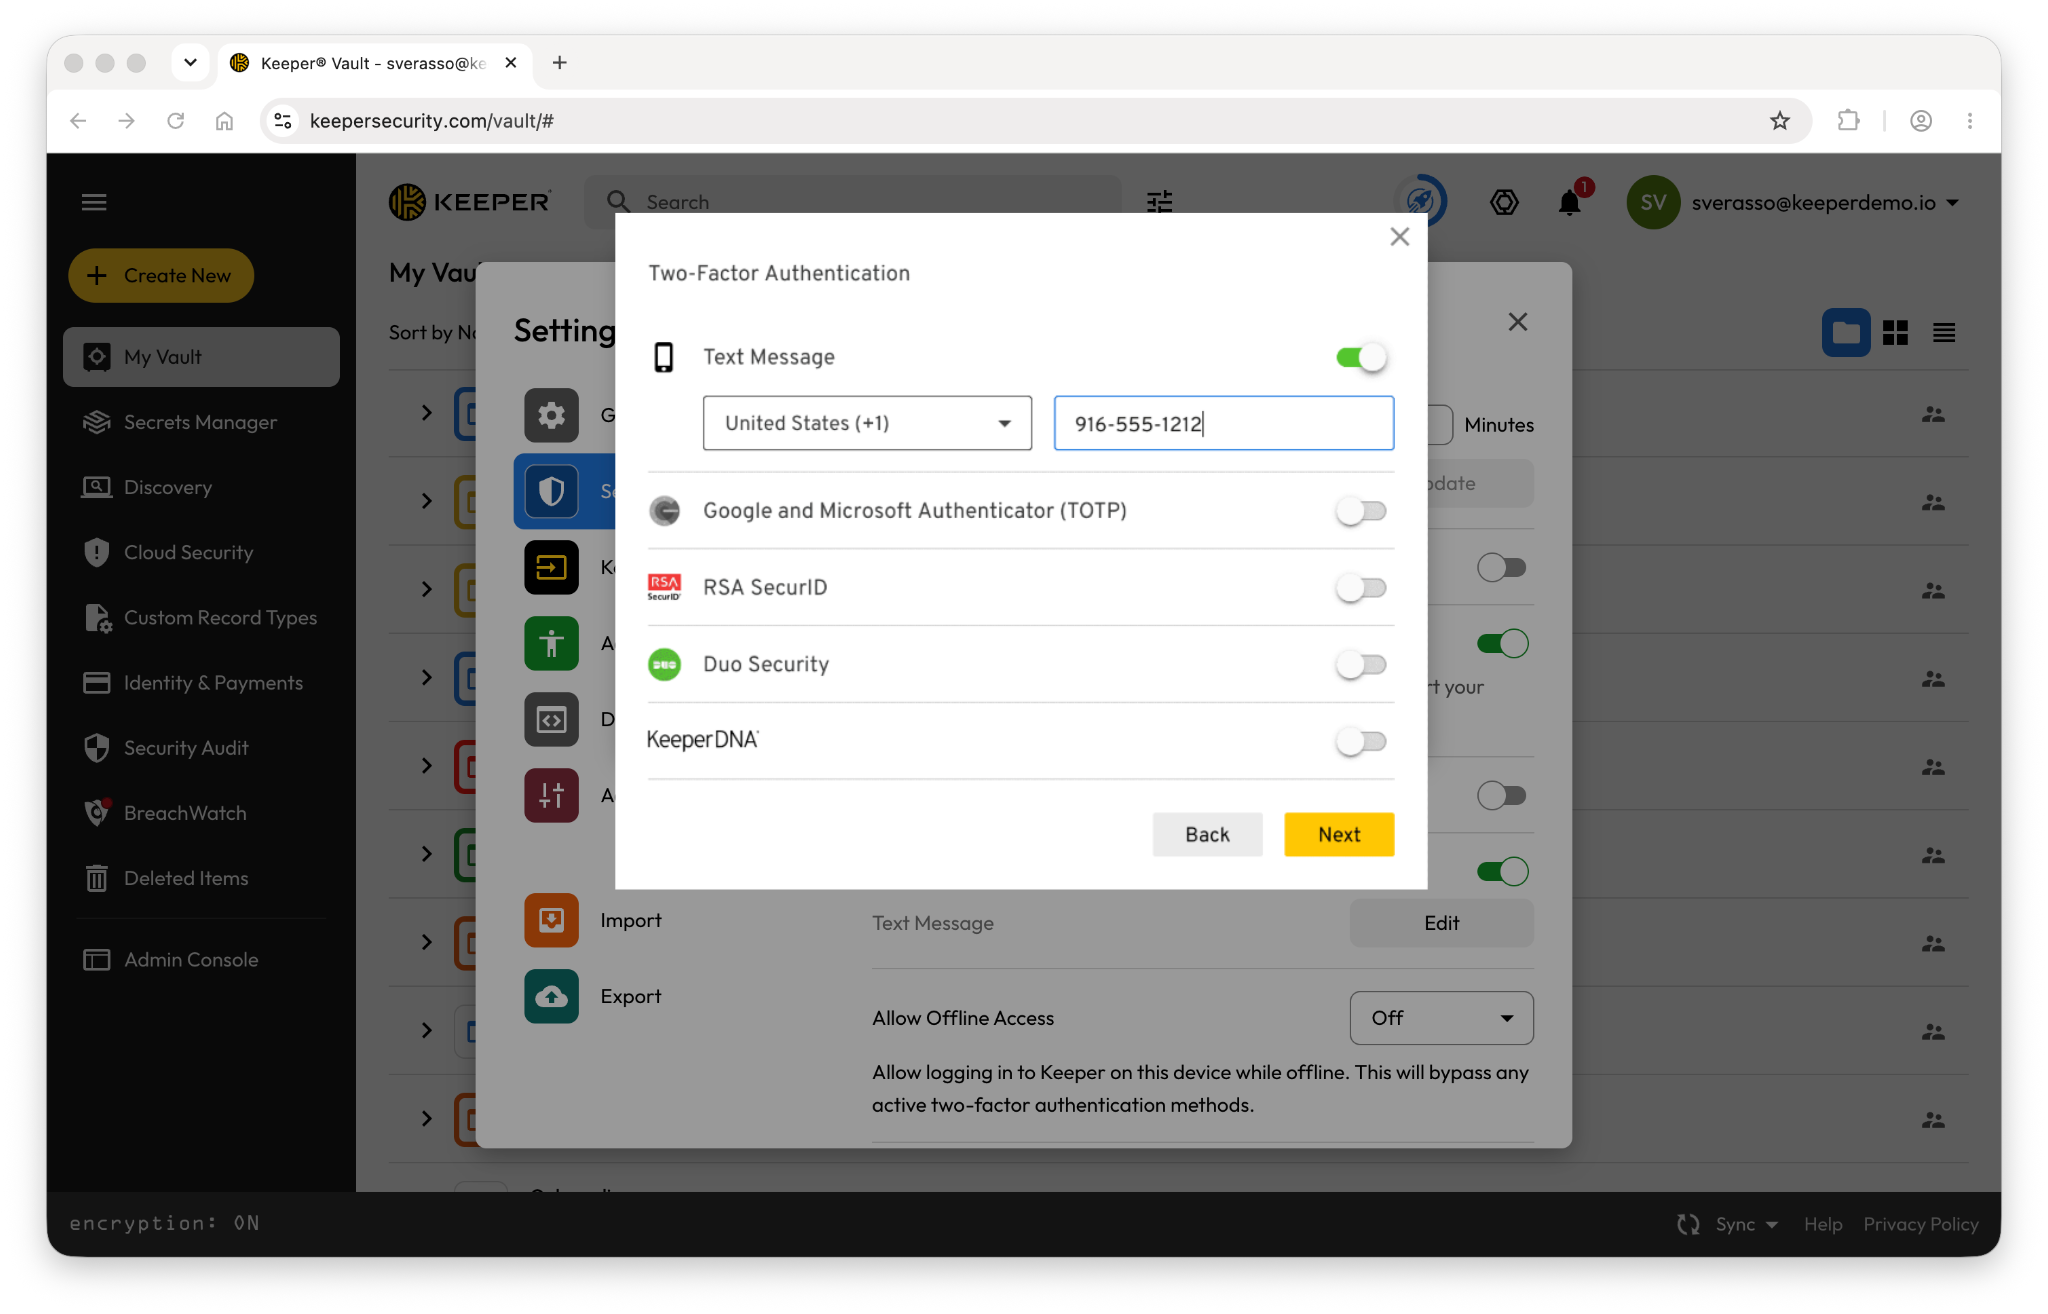Click the Export cloud icon

point(551,996)
